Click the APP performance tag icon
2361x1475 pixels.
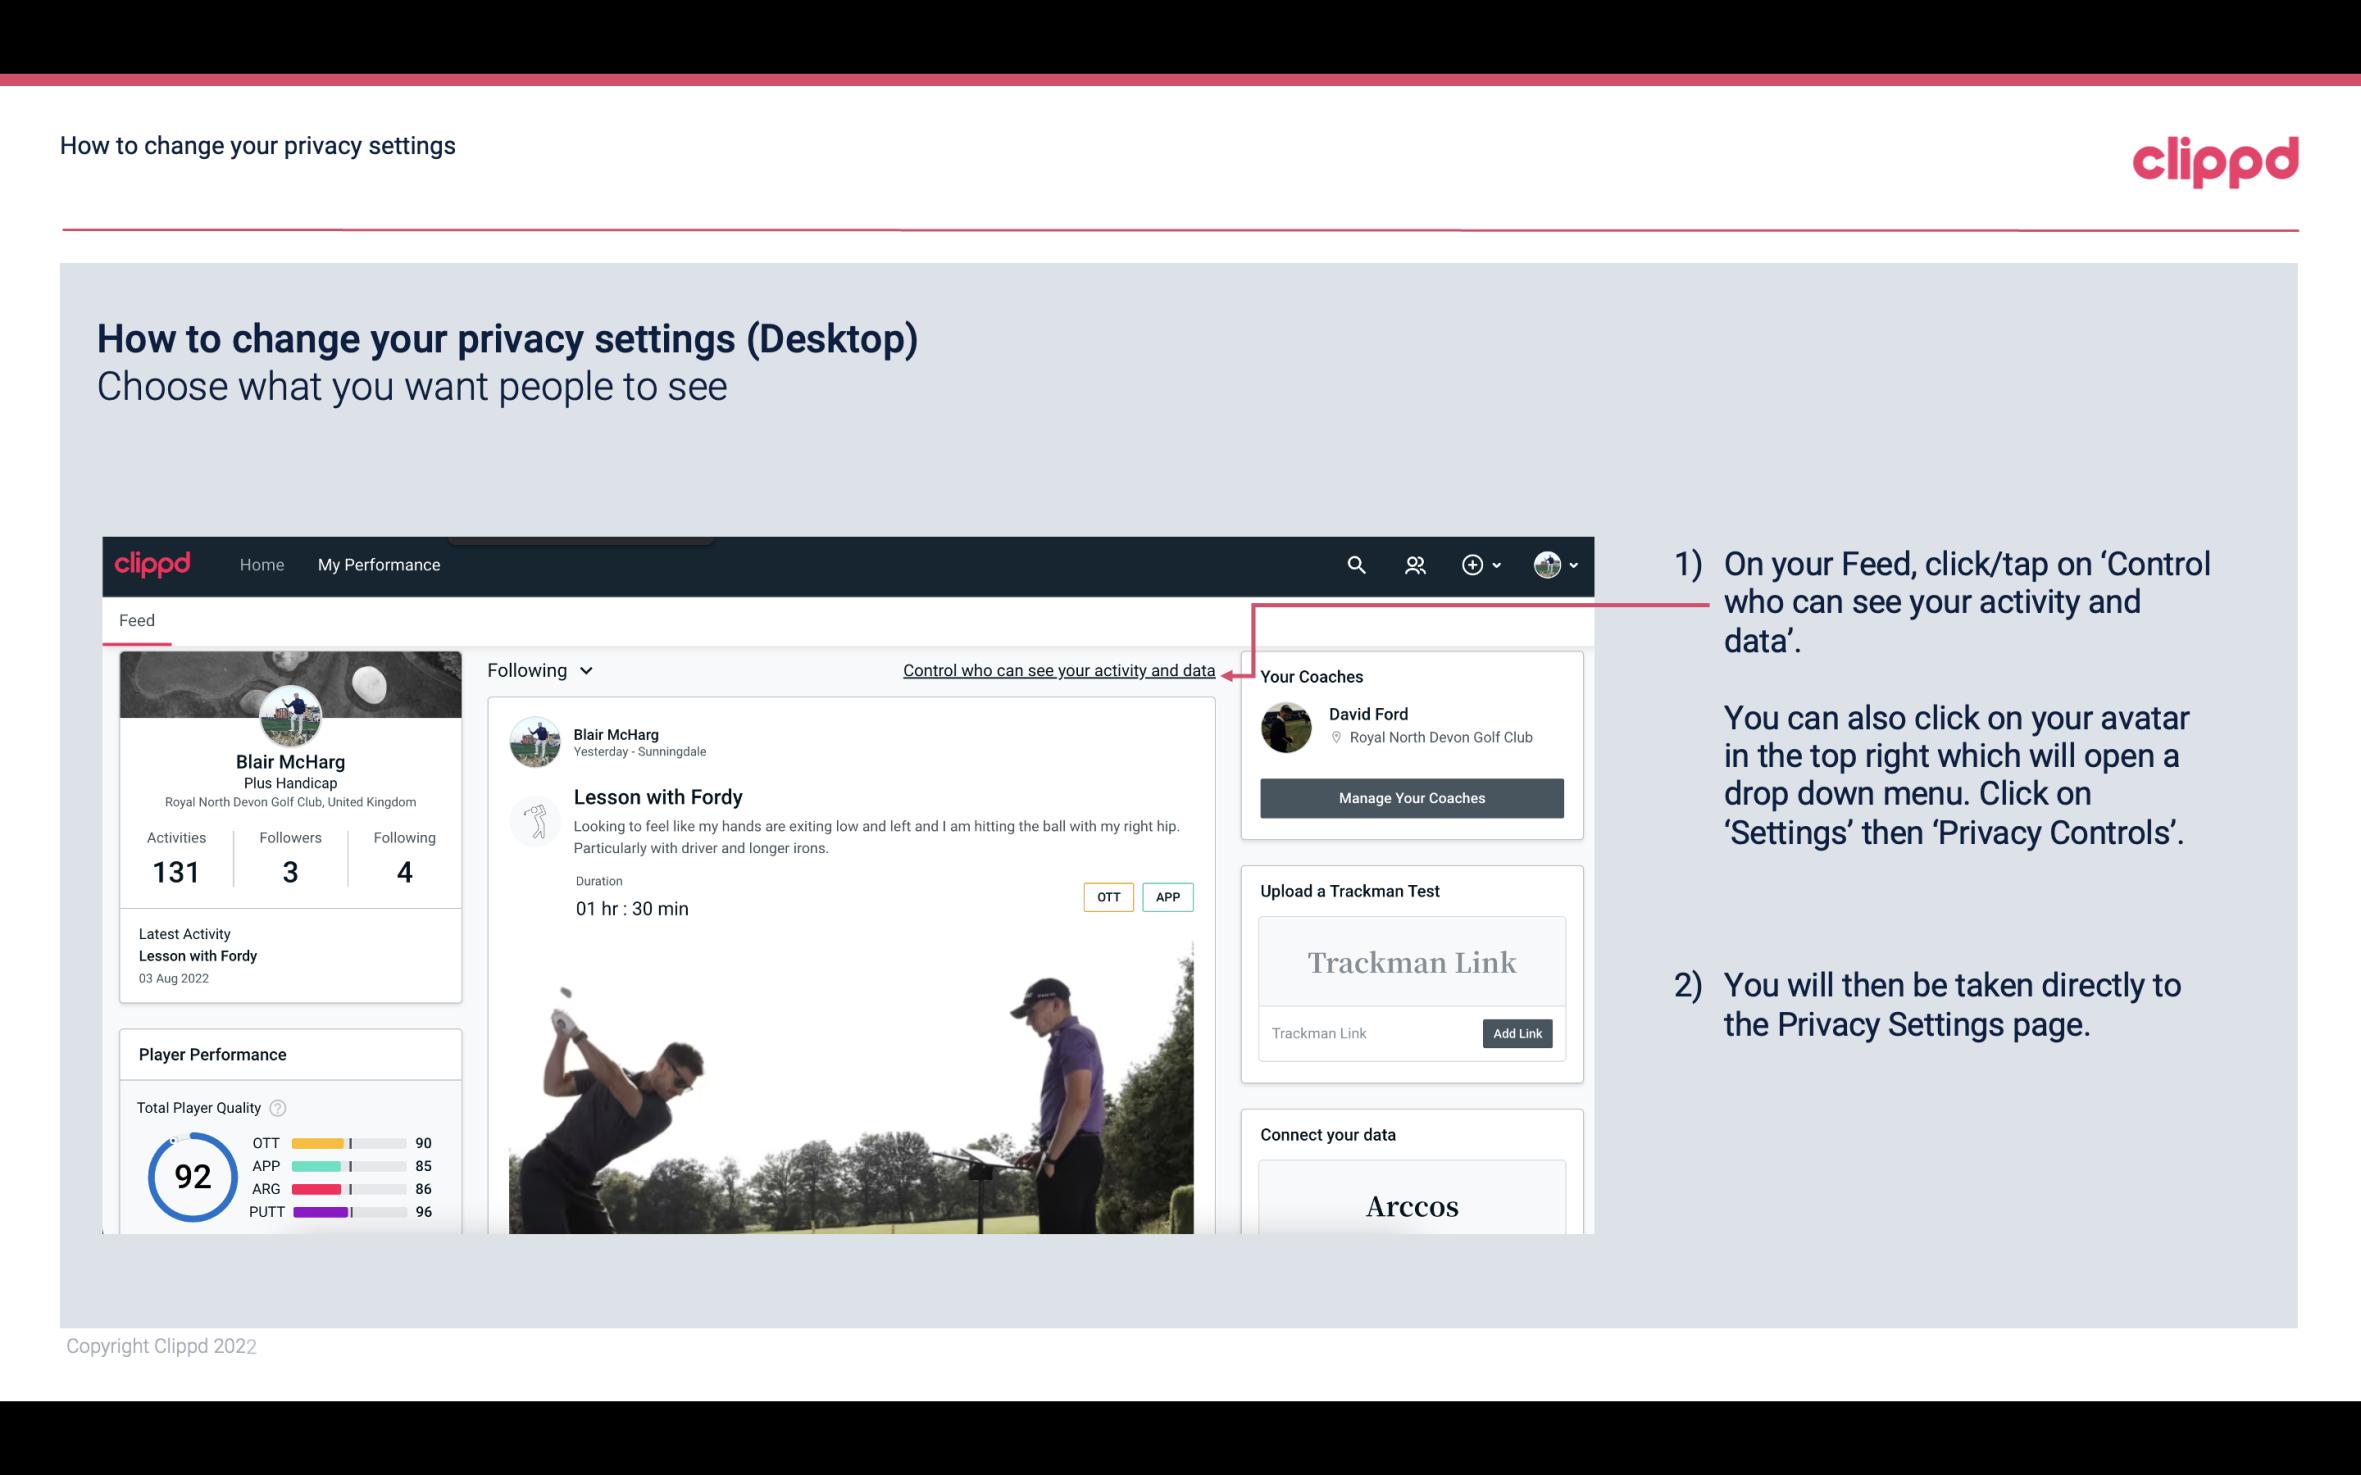pyautogui.click(x=1169, y=897)
